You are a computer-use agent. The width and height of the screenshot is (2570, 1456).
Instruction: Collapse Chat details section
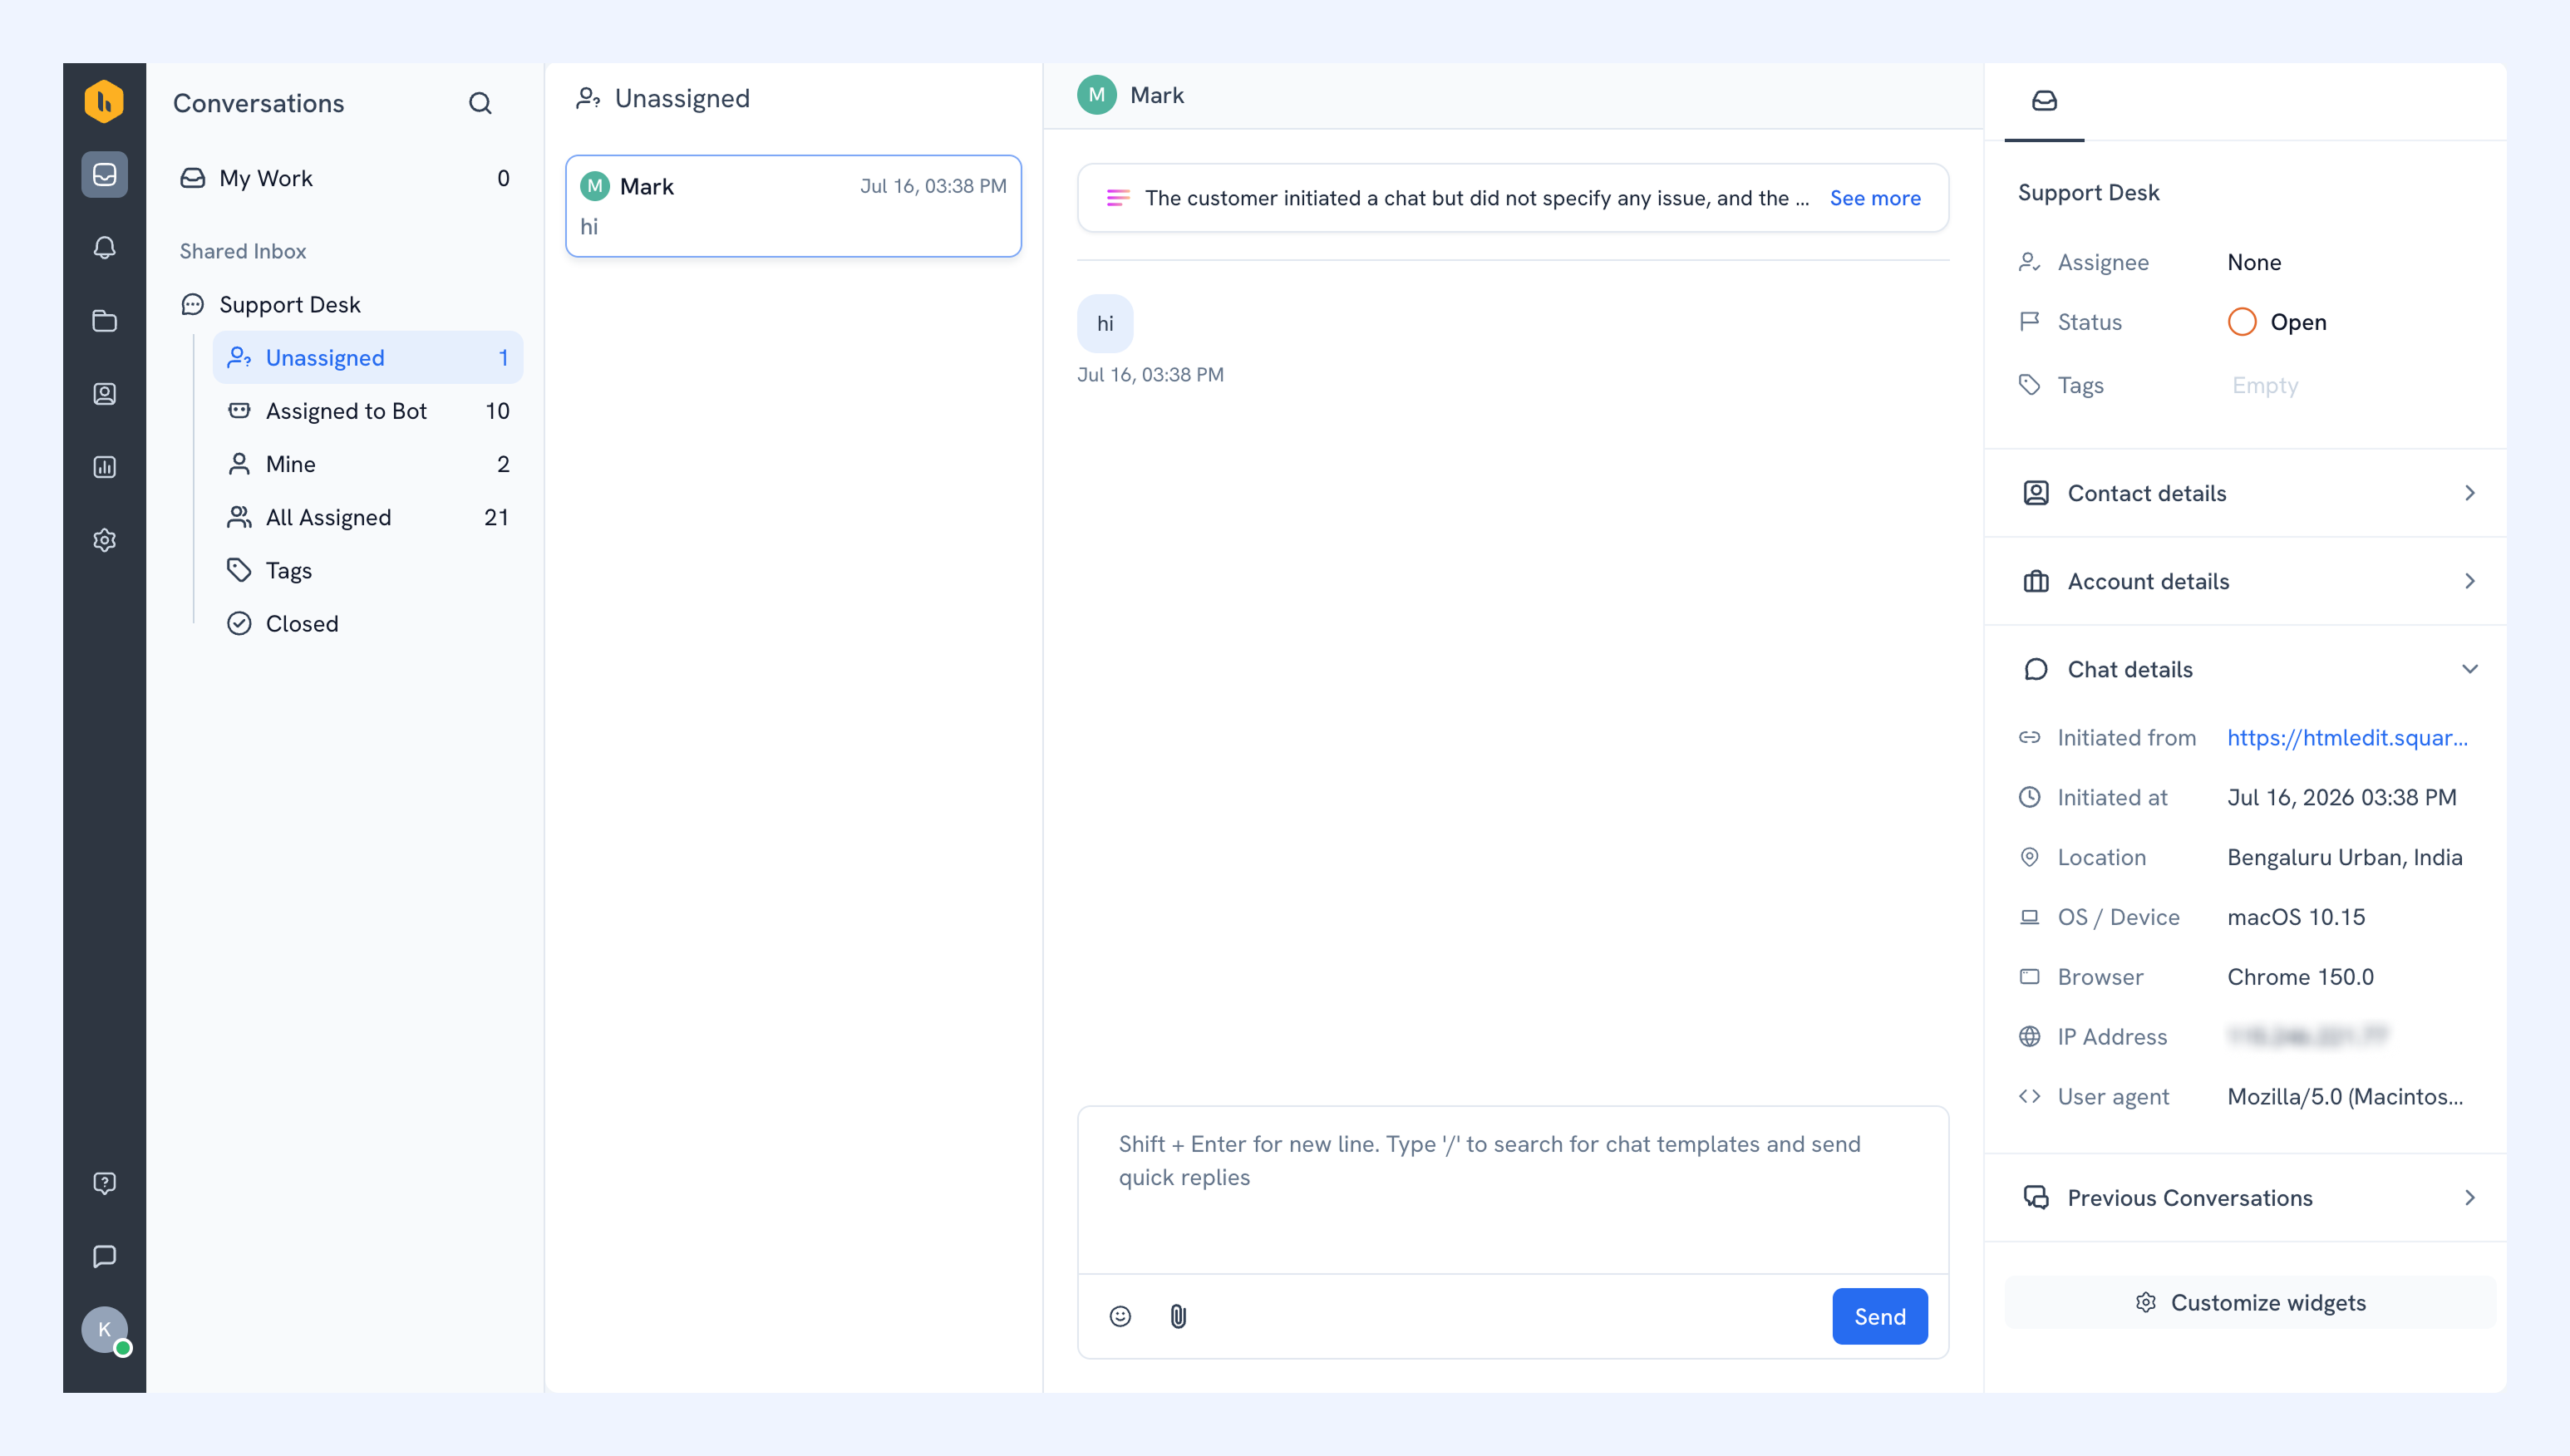coord(2246,669)
